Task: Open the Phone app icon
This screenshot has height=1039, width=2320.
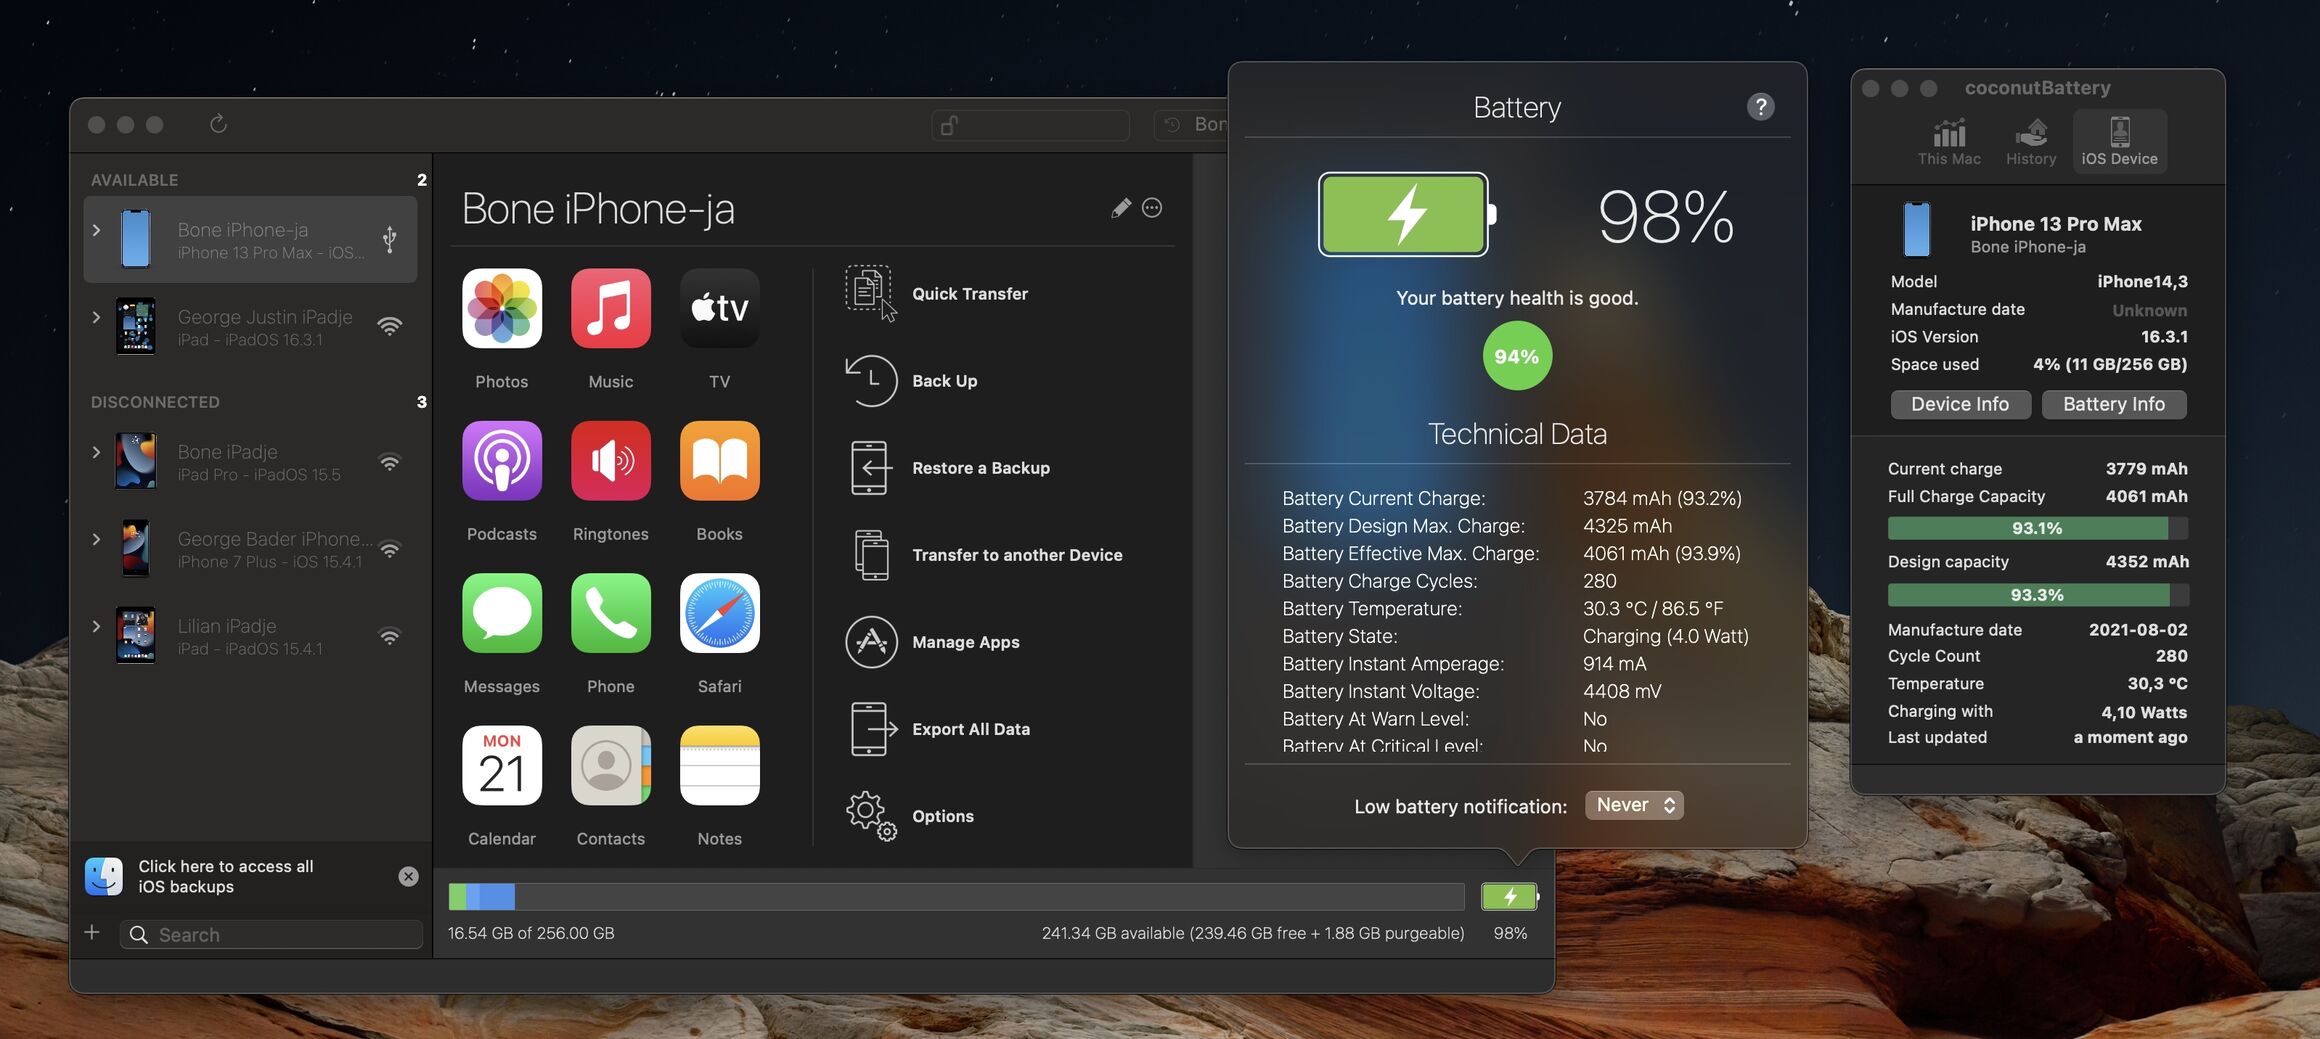Action: [611, 613]
